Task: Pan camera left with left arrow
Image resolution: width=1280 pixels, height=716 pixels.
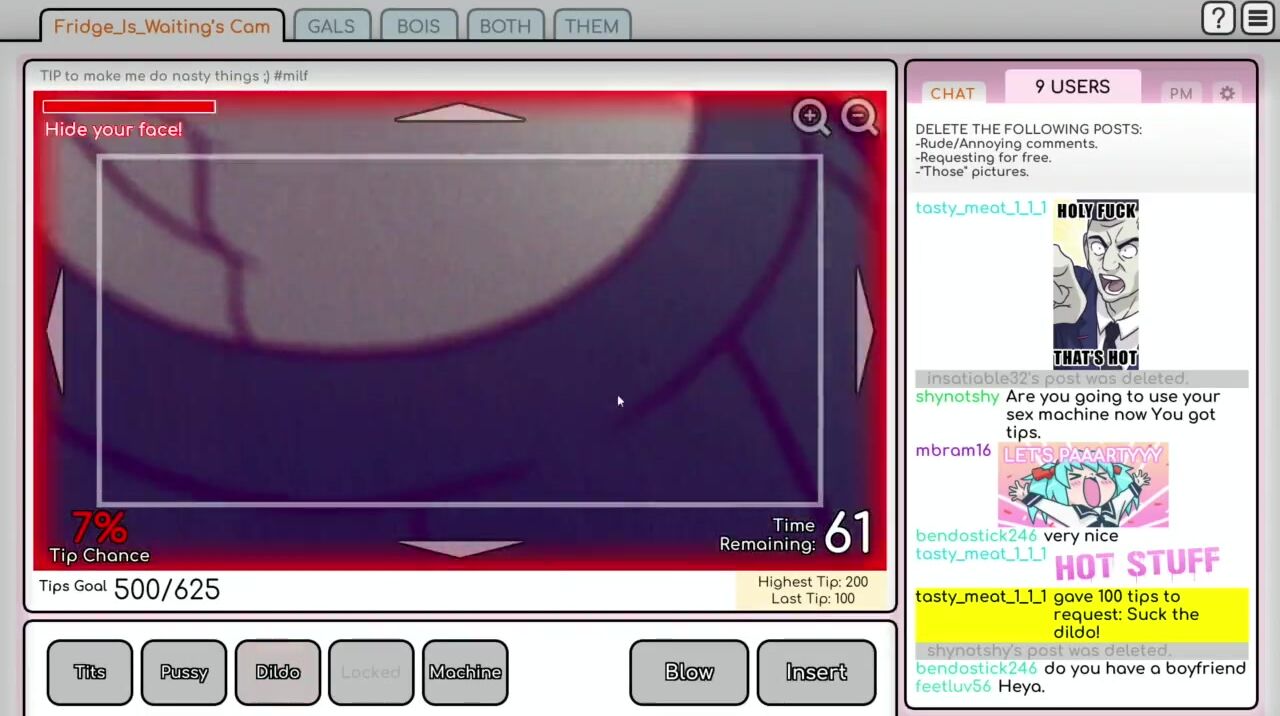Action: coord(54,331)
